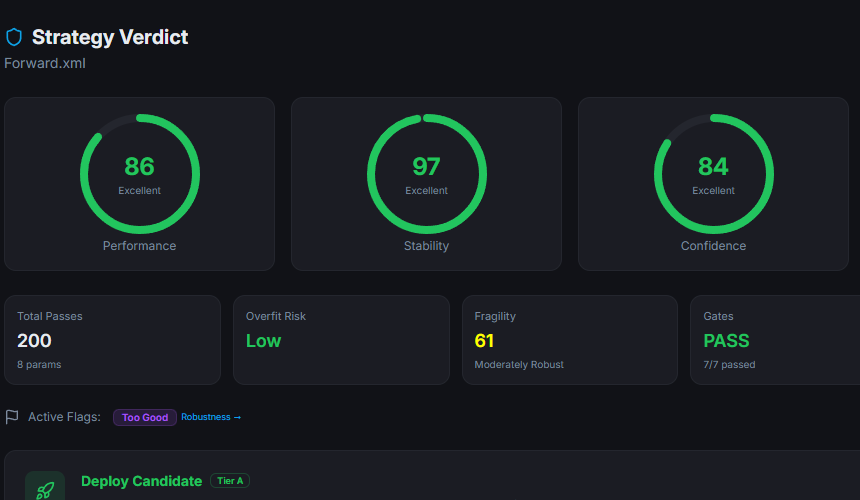This screenshot has width=860, height=500.
Task: Open the Gates card
Action: click(775, 340)
